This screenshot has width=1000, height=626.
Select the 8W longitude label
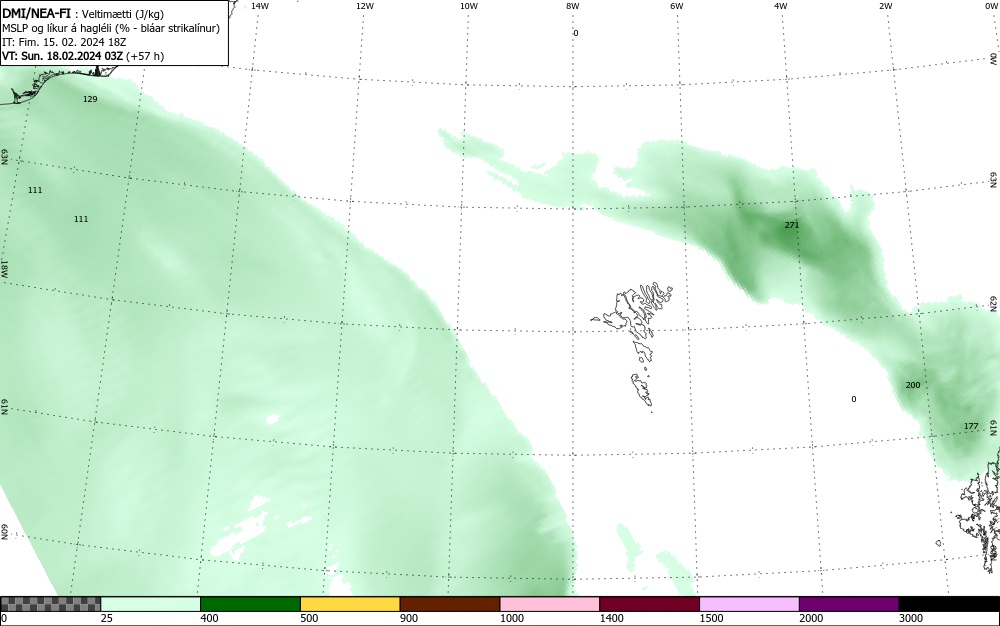click(x=573, y=6)
